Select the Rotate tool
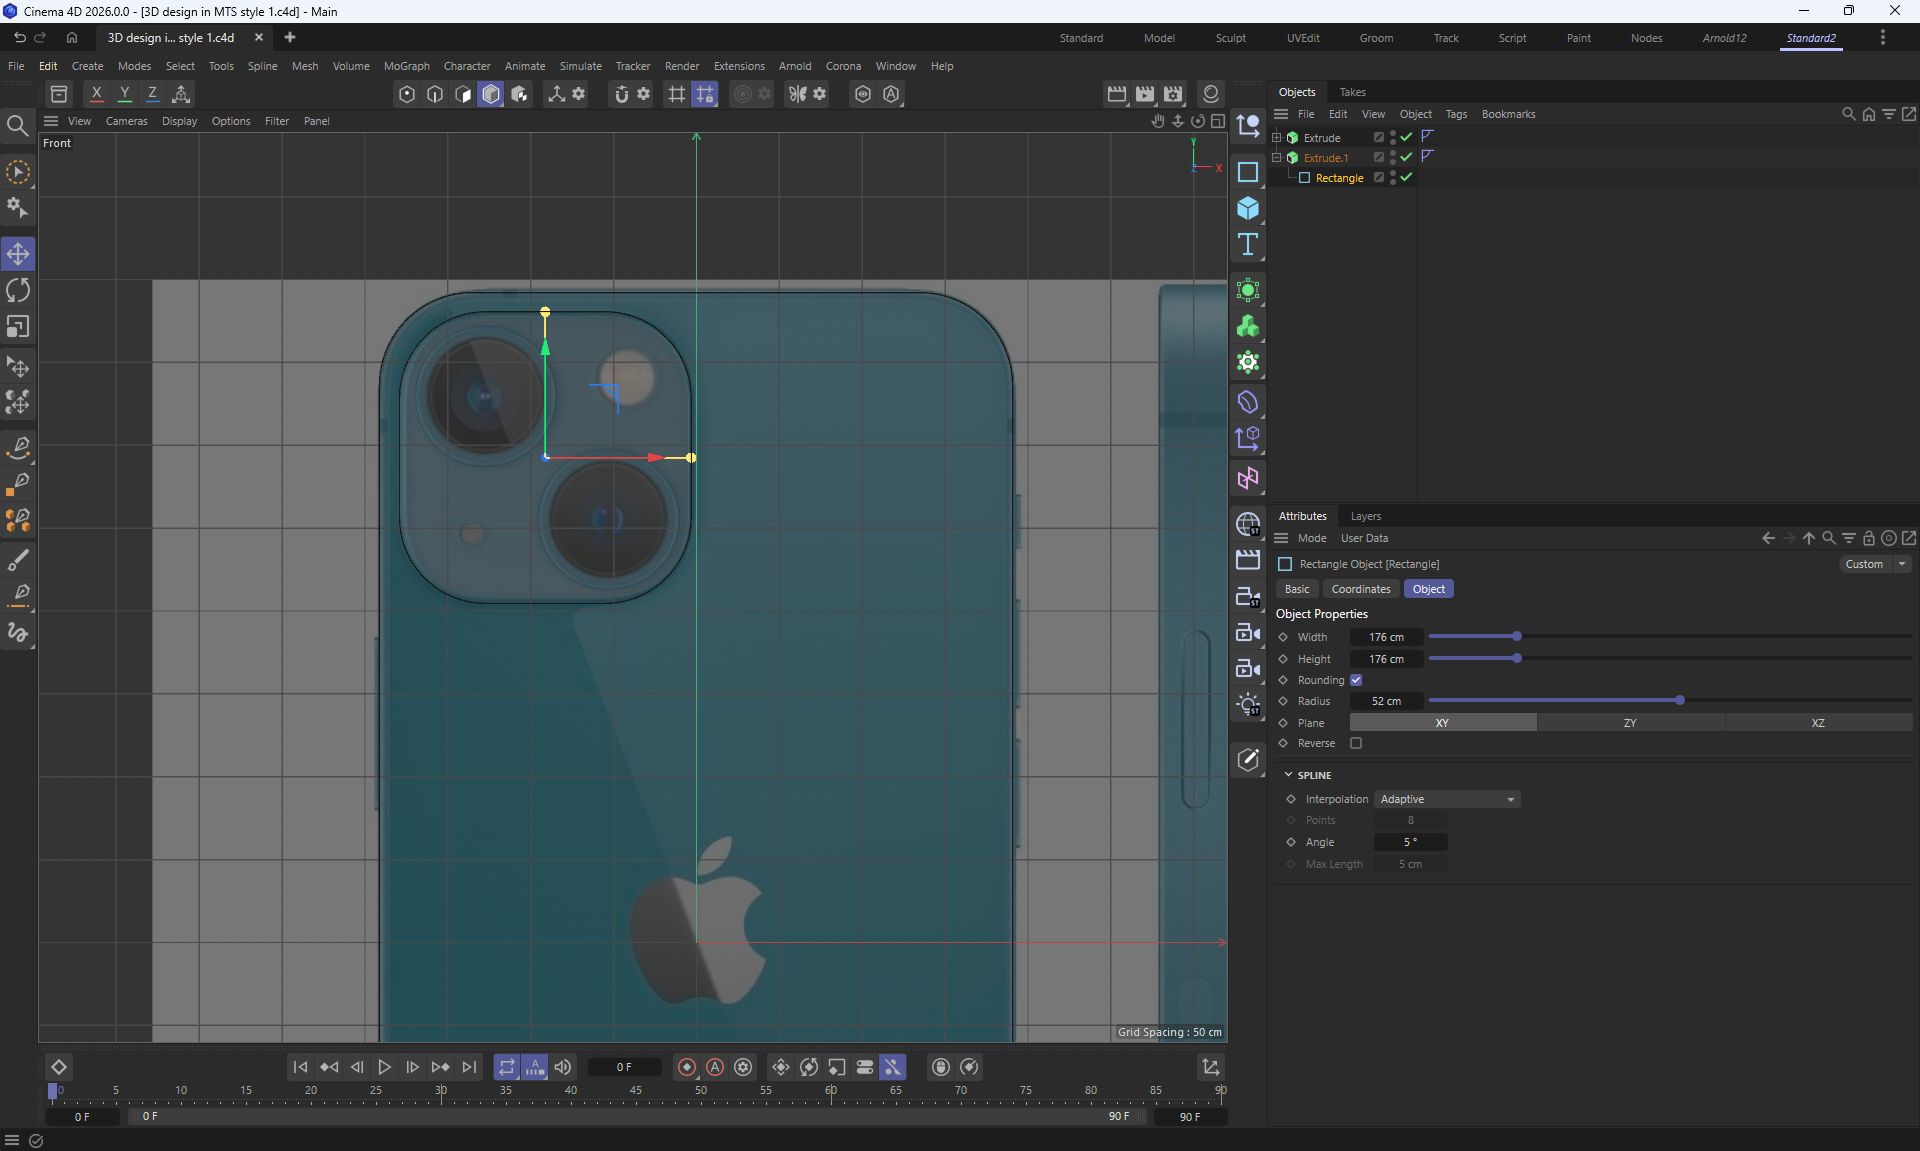Viewport: 1920px width, 1151px height. [x=18, y=291]
